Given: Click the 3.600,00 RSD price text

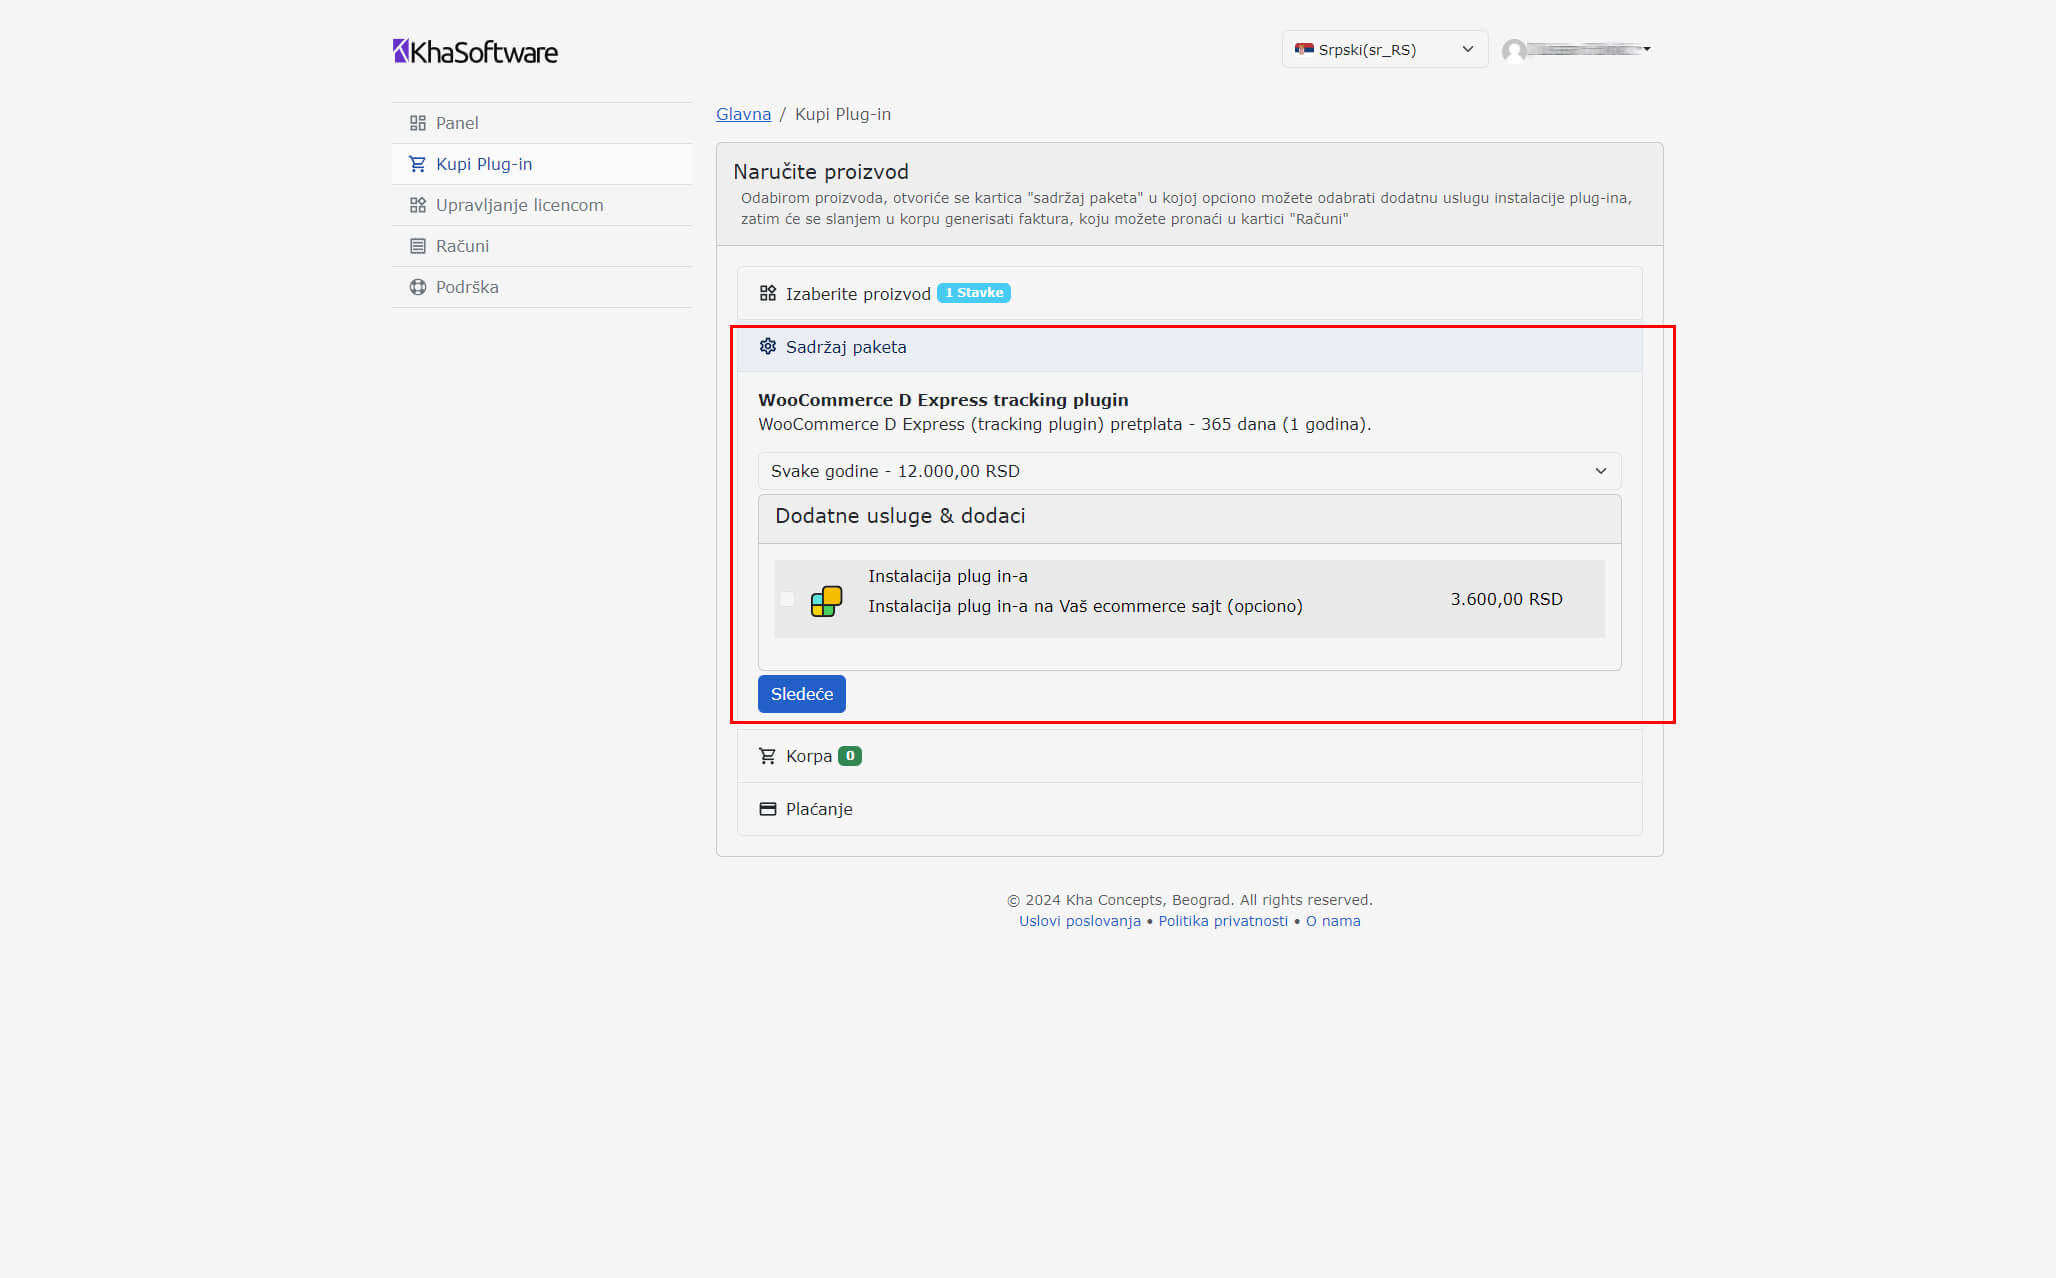Looking at the screenshot, I should tap(1506, 599).
